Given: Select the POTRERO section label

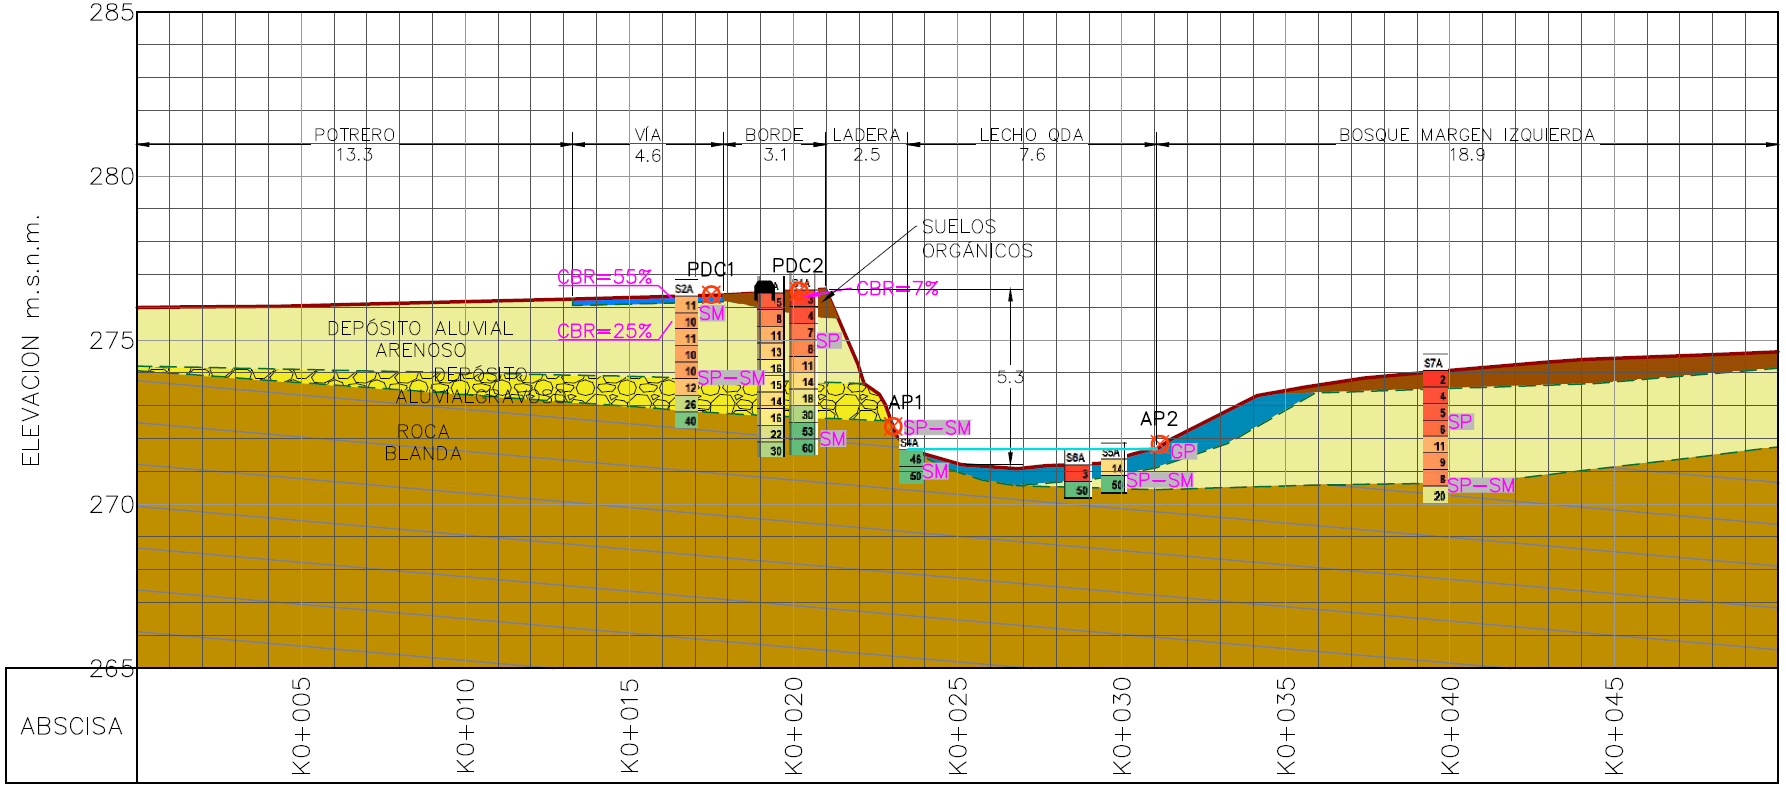Looking at the screenshot, I should tap(355, 135).
